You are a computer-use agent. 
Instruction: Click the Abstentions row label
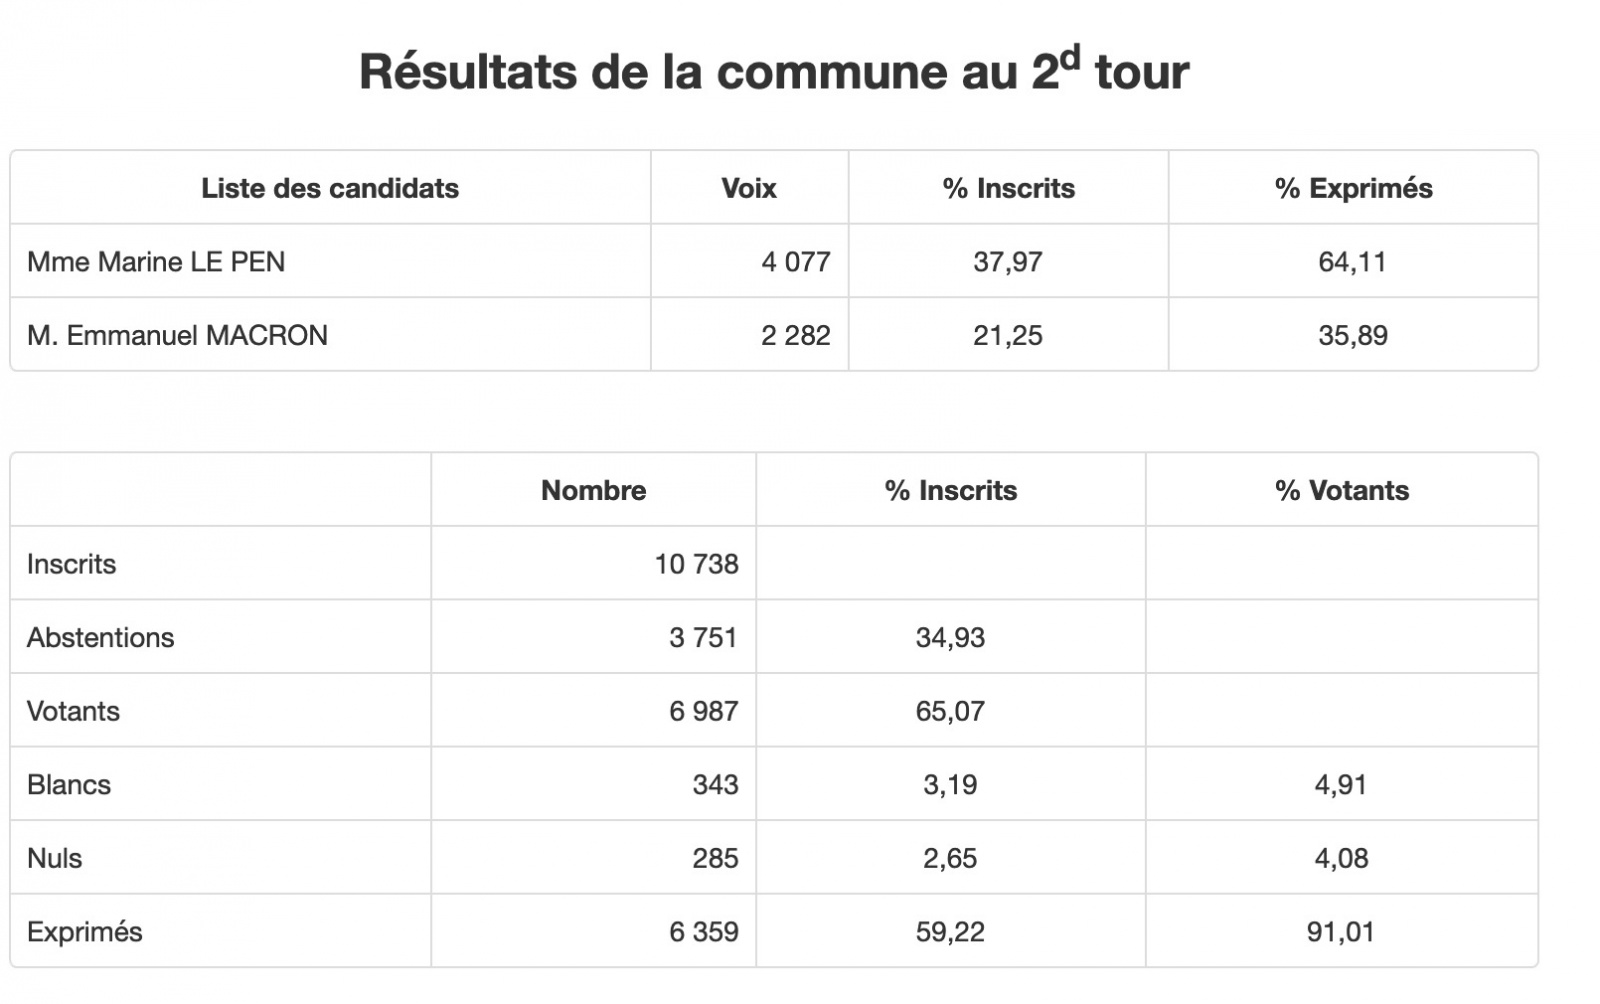[100, 637]
